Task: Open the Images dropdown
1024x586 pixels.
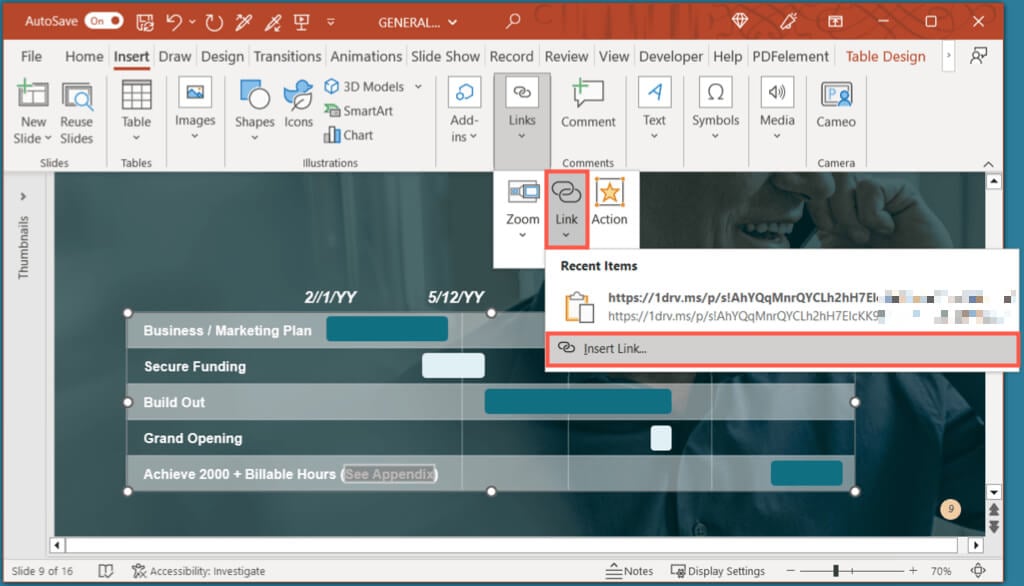Action: 195,109
